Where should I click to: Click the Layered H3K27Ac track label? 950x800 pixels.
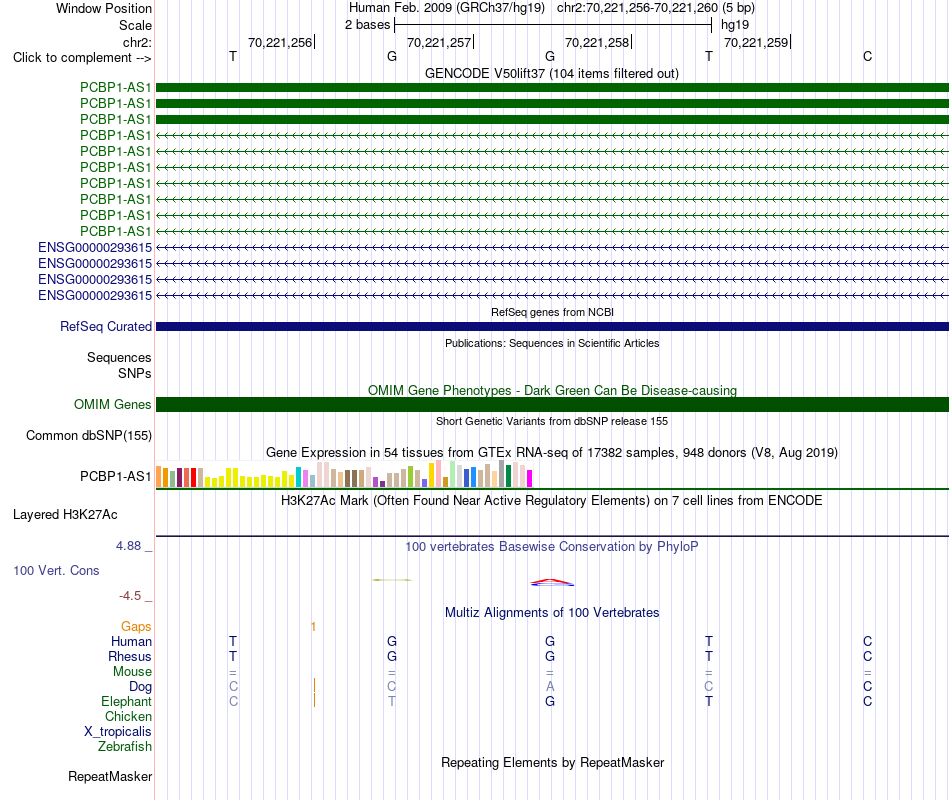pyautogui.click(x=65, y=515)
